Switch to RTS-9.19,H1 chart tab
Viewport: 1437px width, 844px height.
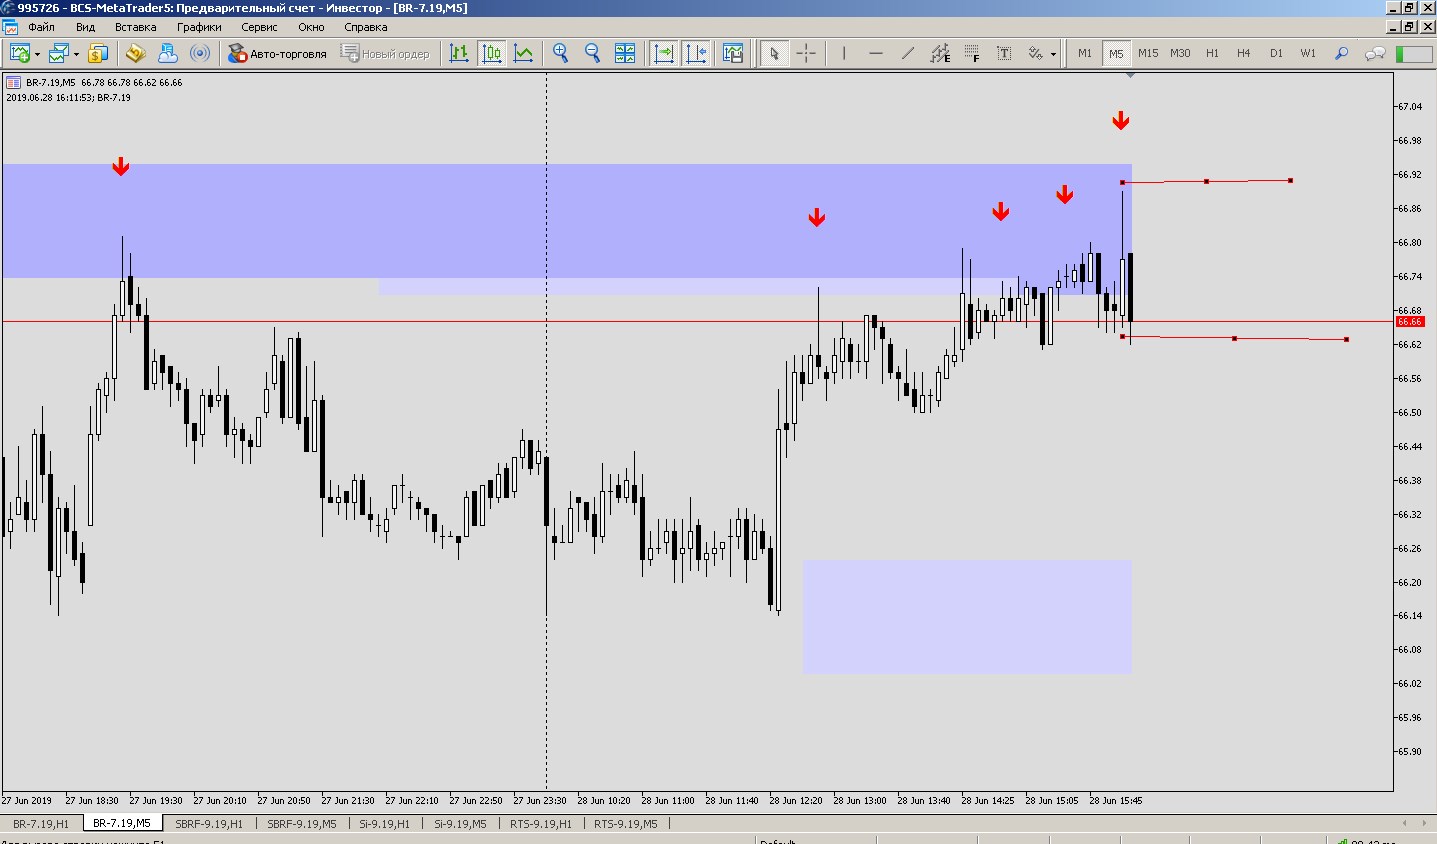click(x=541, y=824)
